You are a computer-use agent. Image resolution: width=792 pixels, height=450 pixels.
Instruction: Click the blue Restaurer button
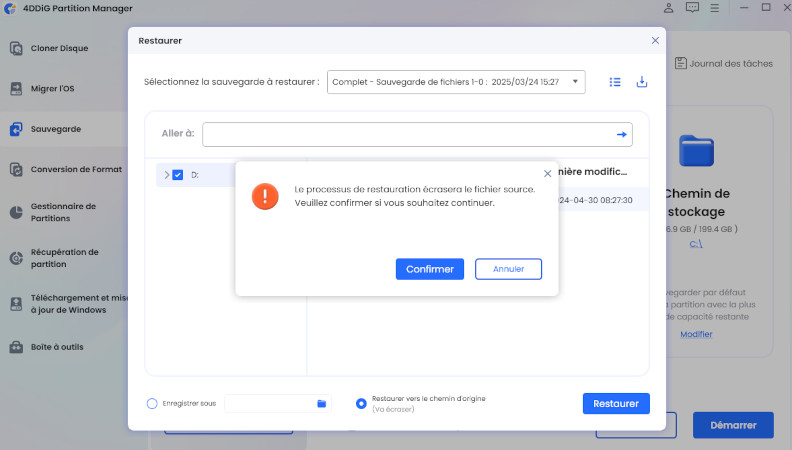(x=616, y=404)
